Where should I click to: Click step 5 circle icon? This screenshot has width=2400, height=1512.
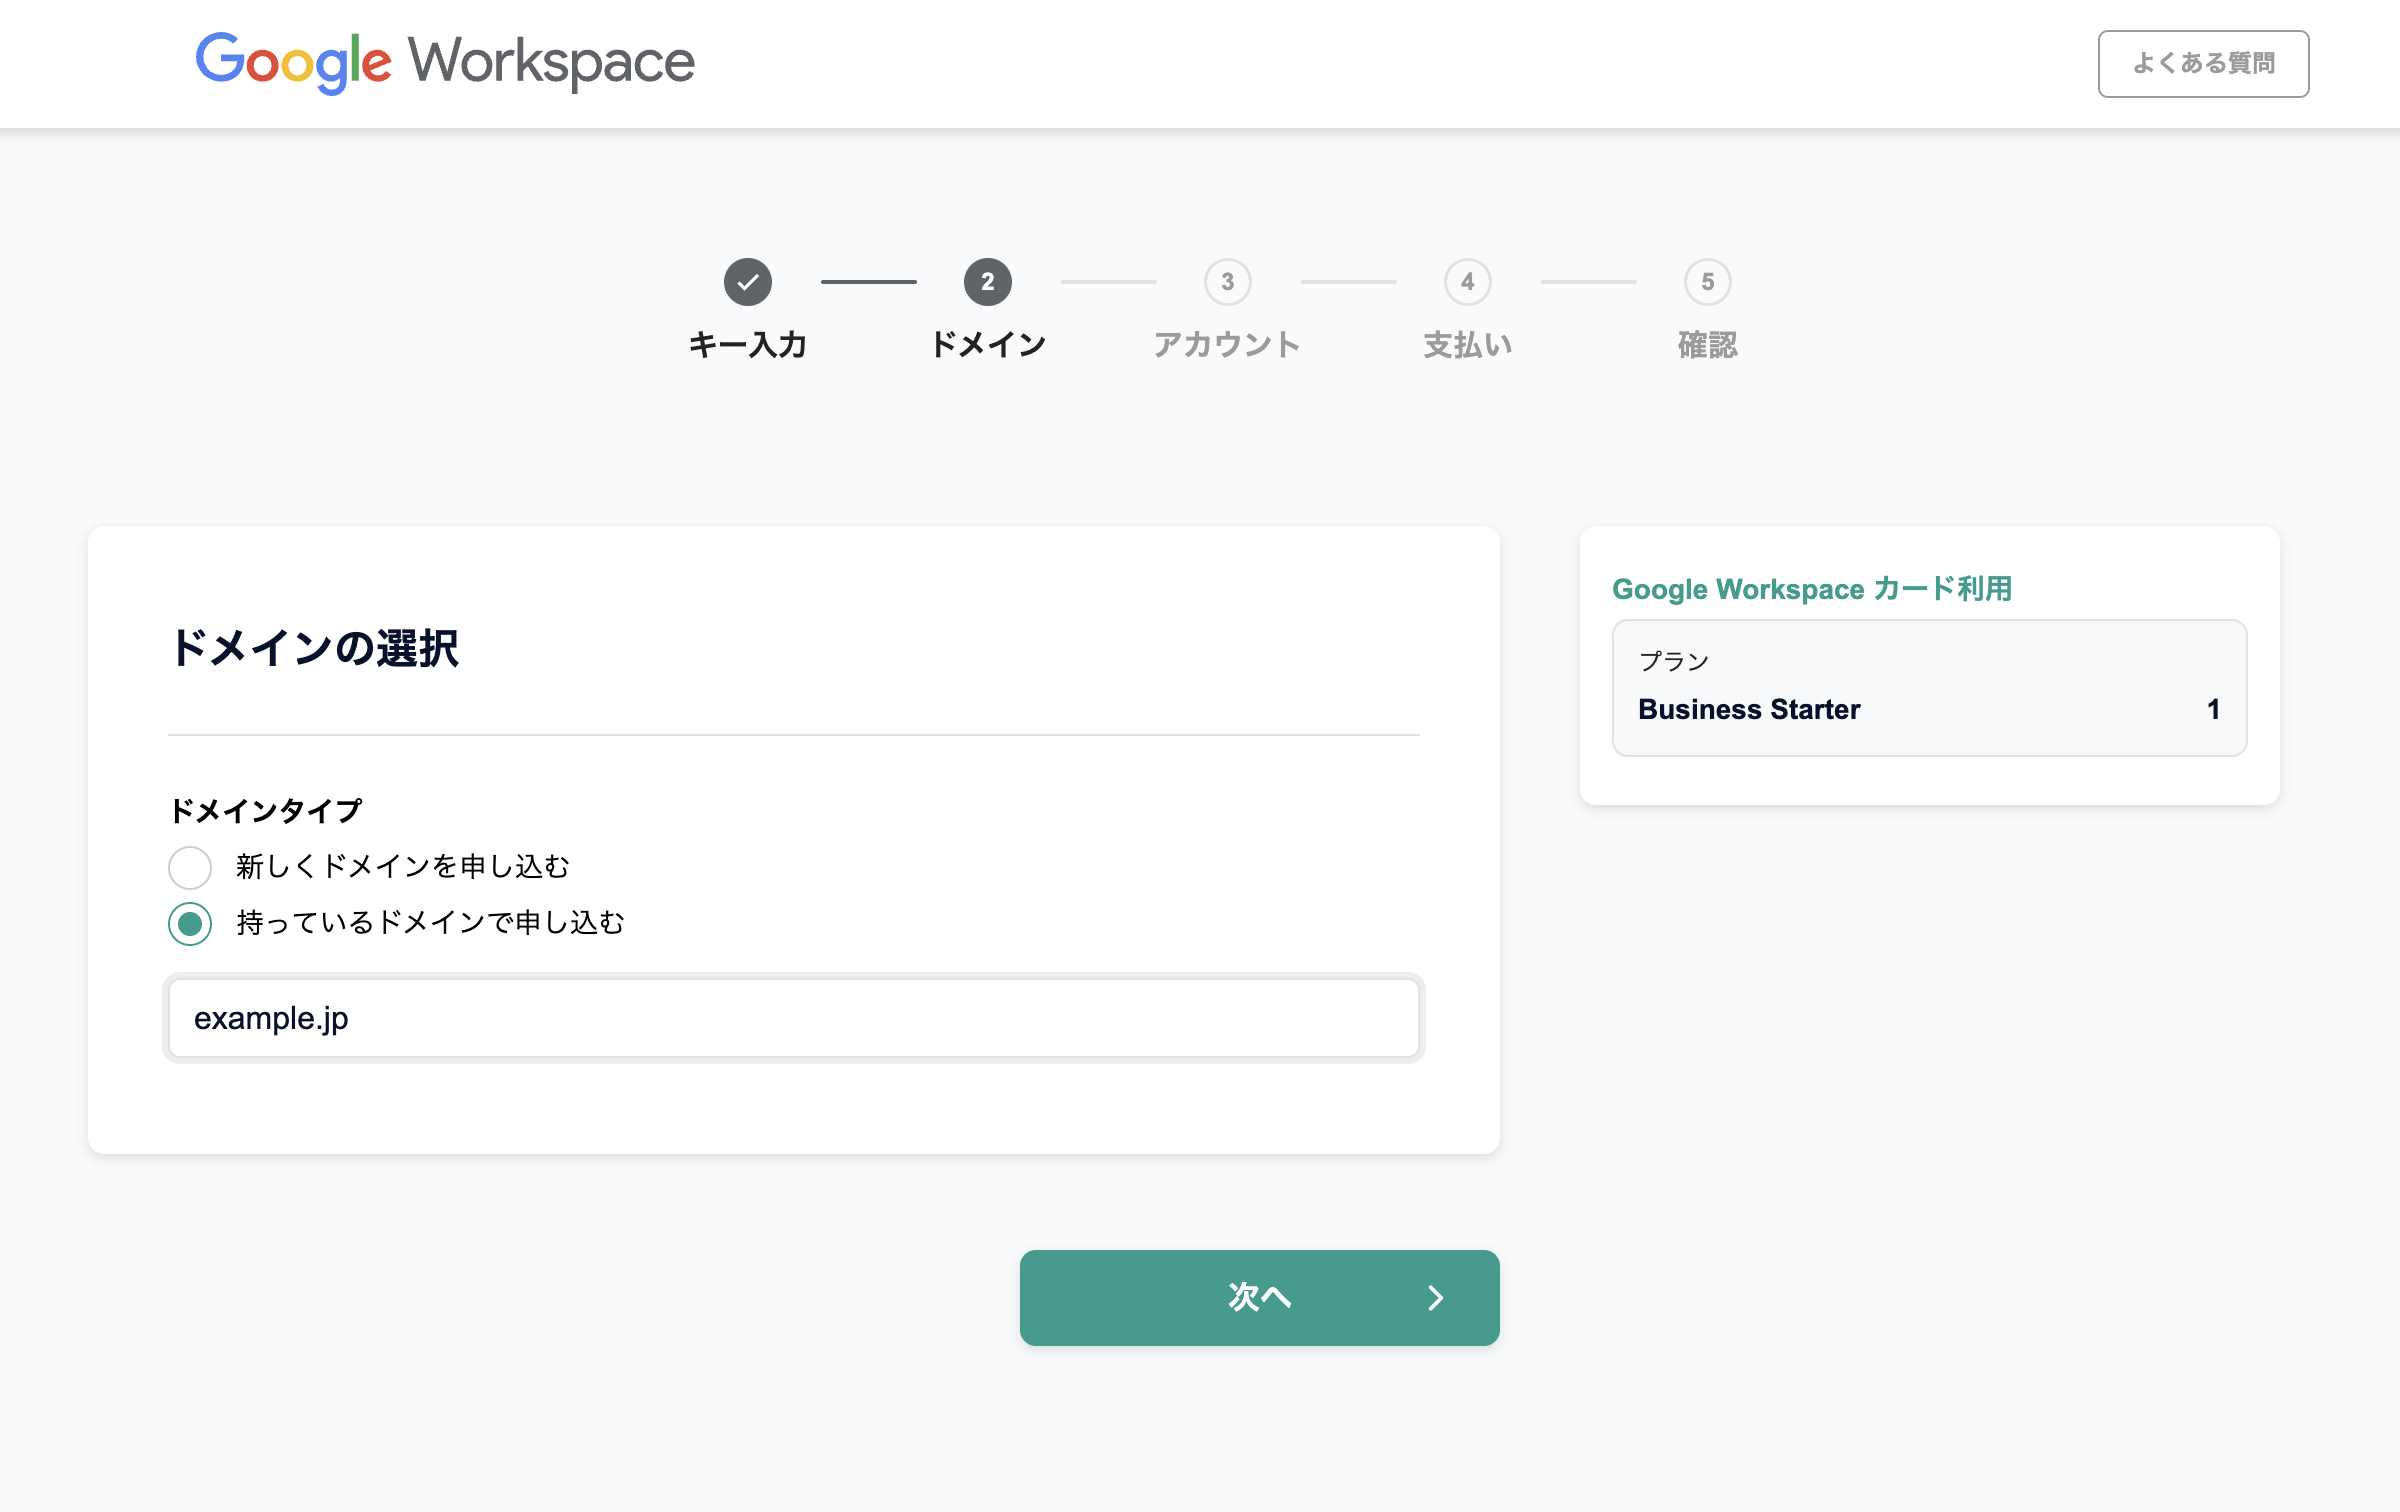tap(1707, 282)
